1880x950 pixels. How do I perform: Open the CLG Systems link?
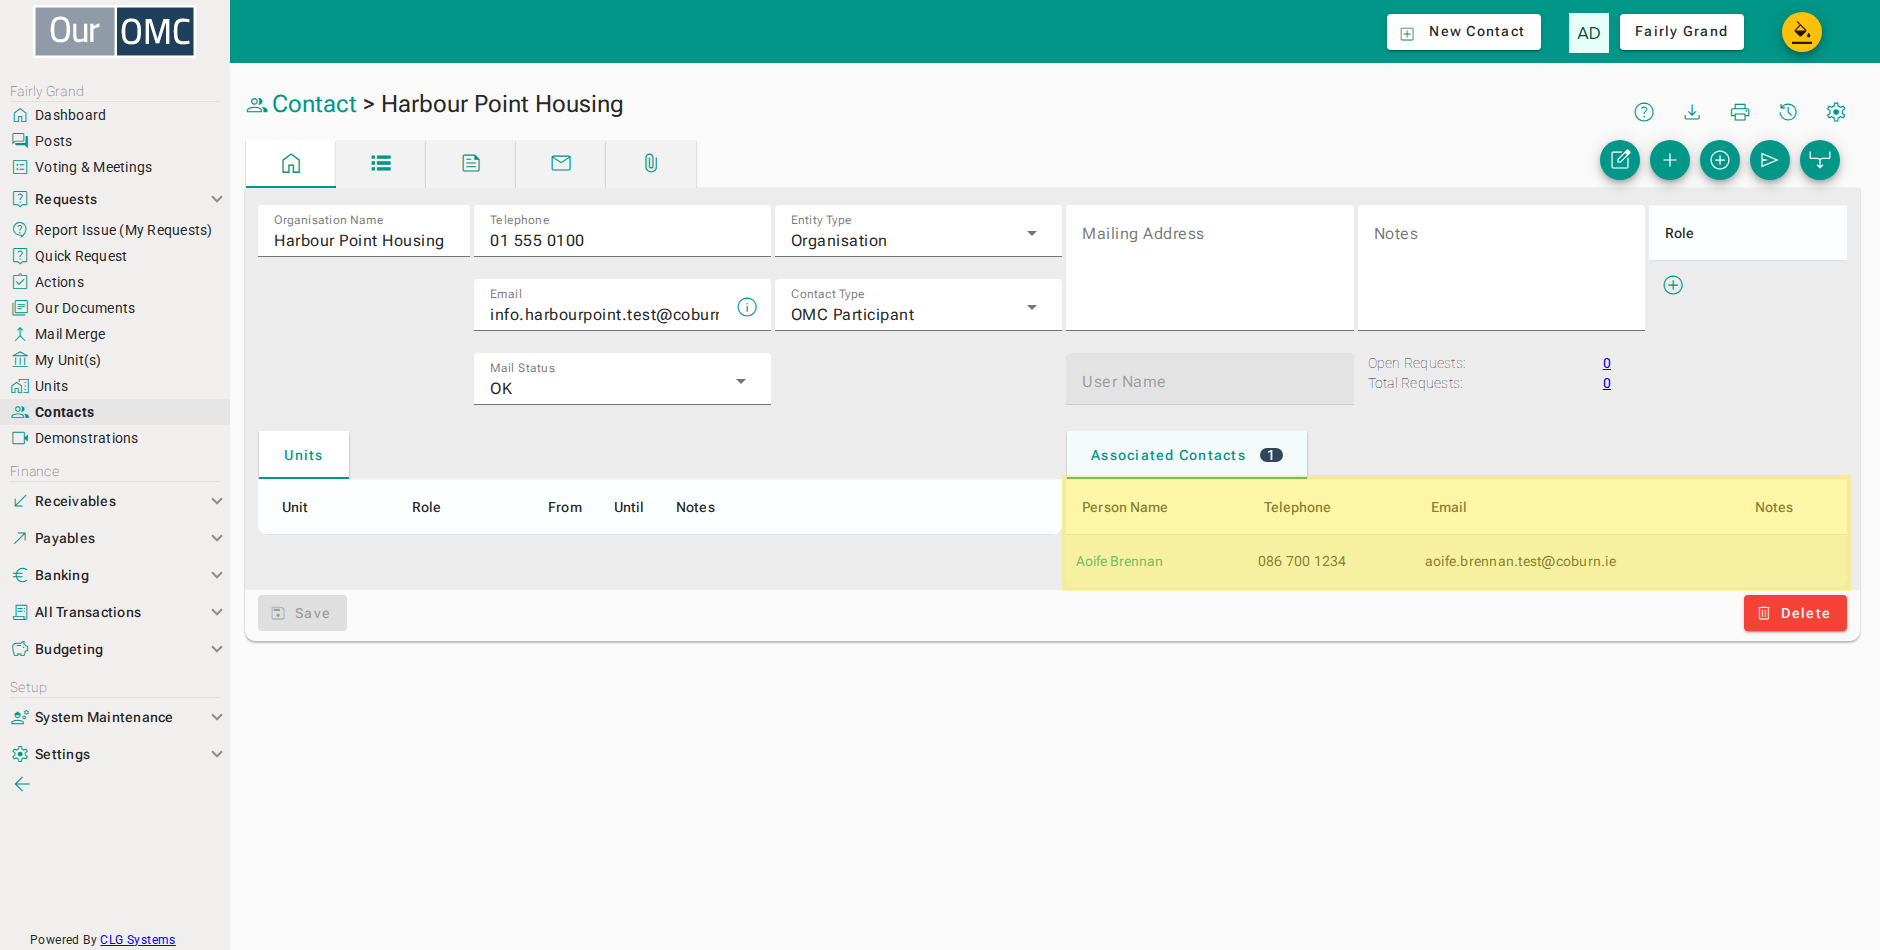point(137,940)
